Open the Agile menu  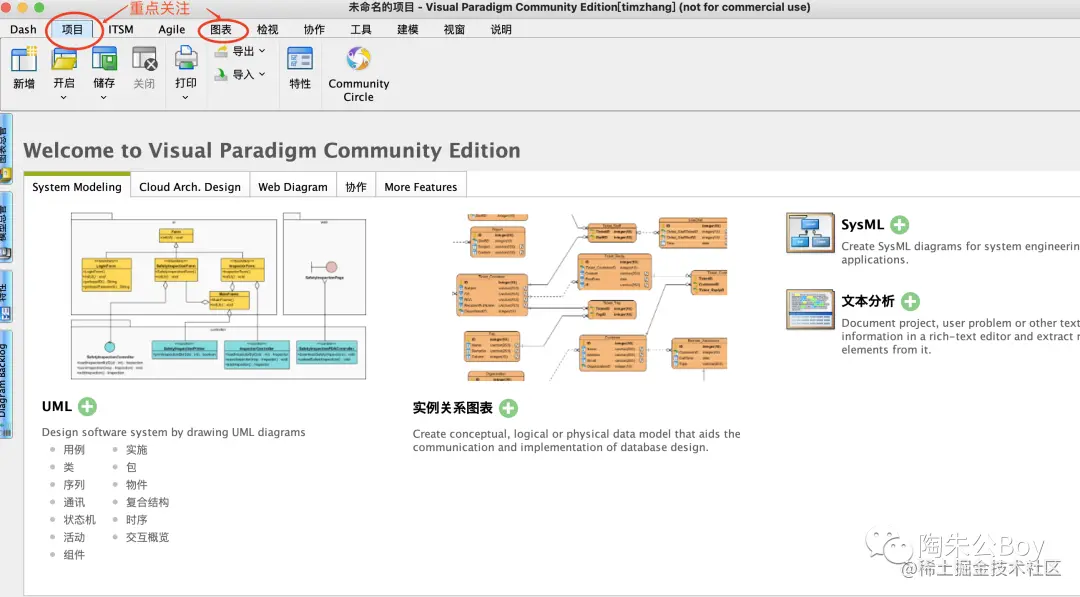tap(172, 30)
